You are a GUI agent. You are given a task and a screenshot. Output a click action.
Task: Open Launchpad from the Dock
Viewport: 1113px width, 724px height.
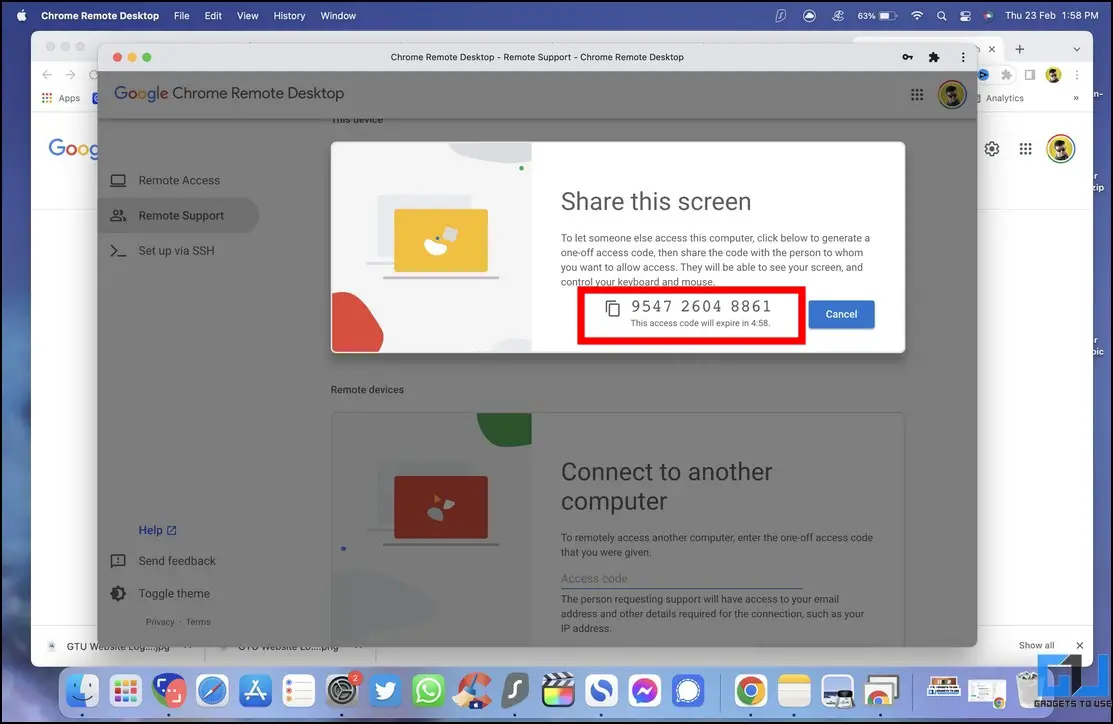[x=126, y=691]
